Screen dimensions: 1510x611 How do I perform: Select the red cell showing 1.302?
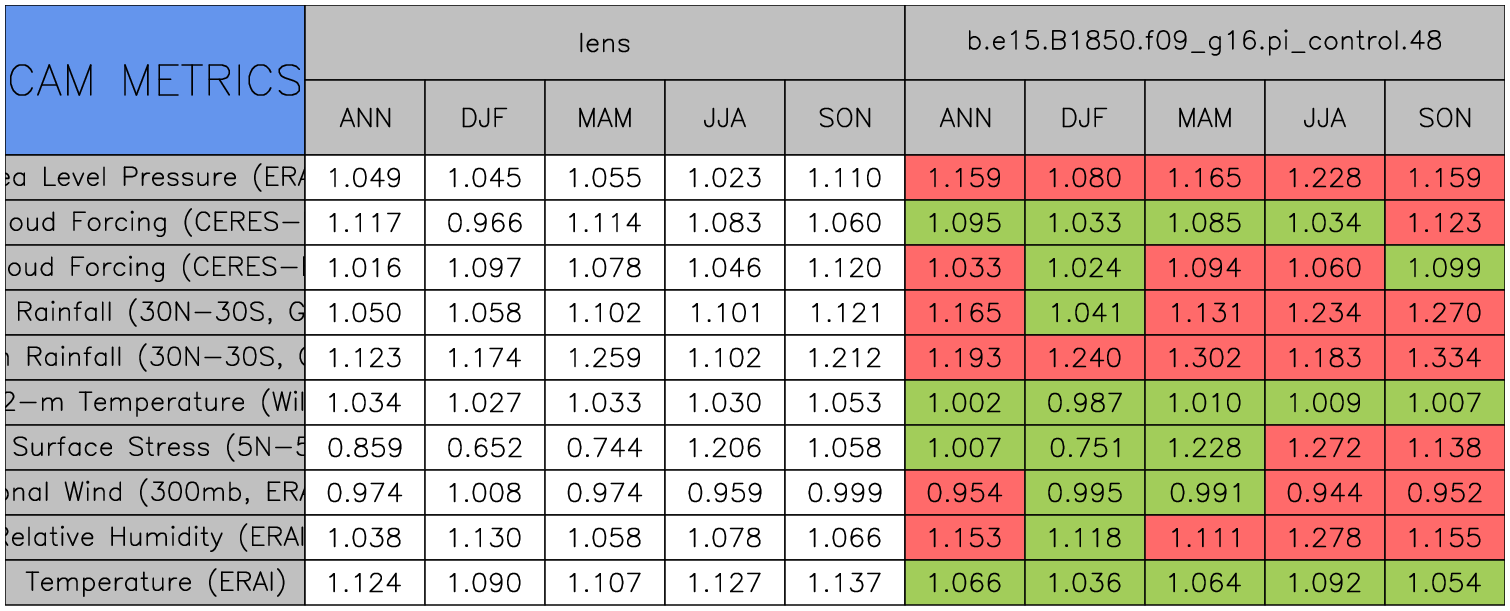[1205, 357]
